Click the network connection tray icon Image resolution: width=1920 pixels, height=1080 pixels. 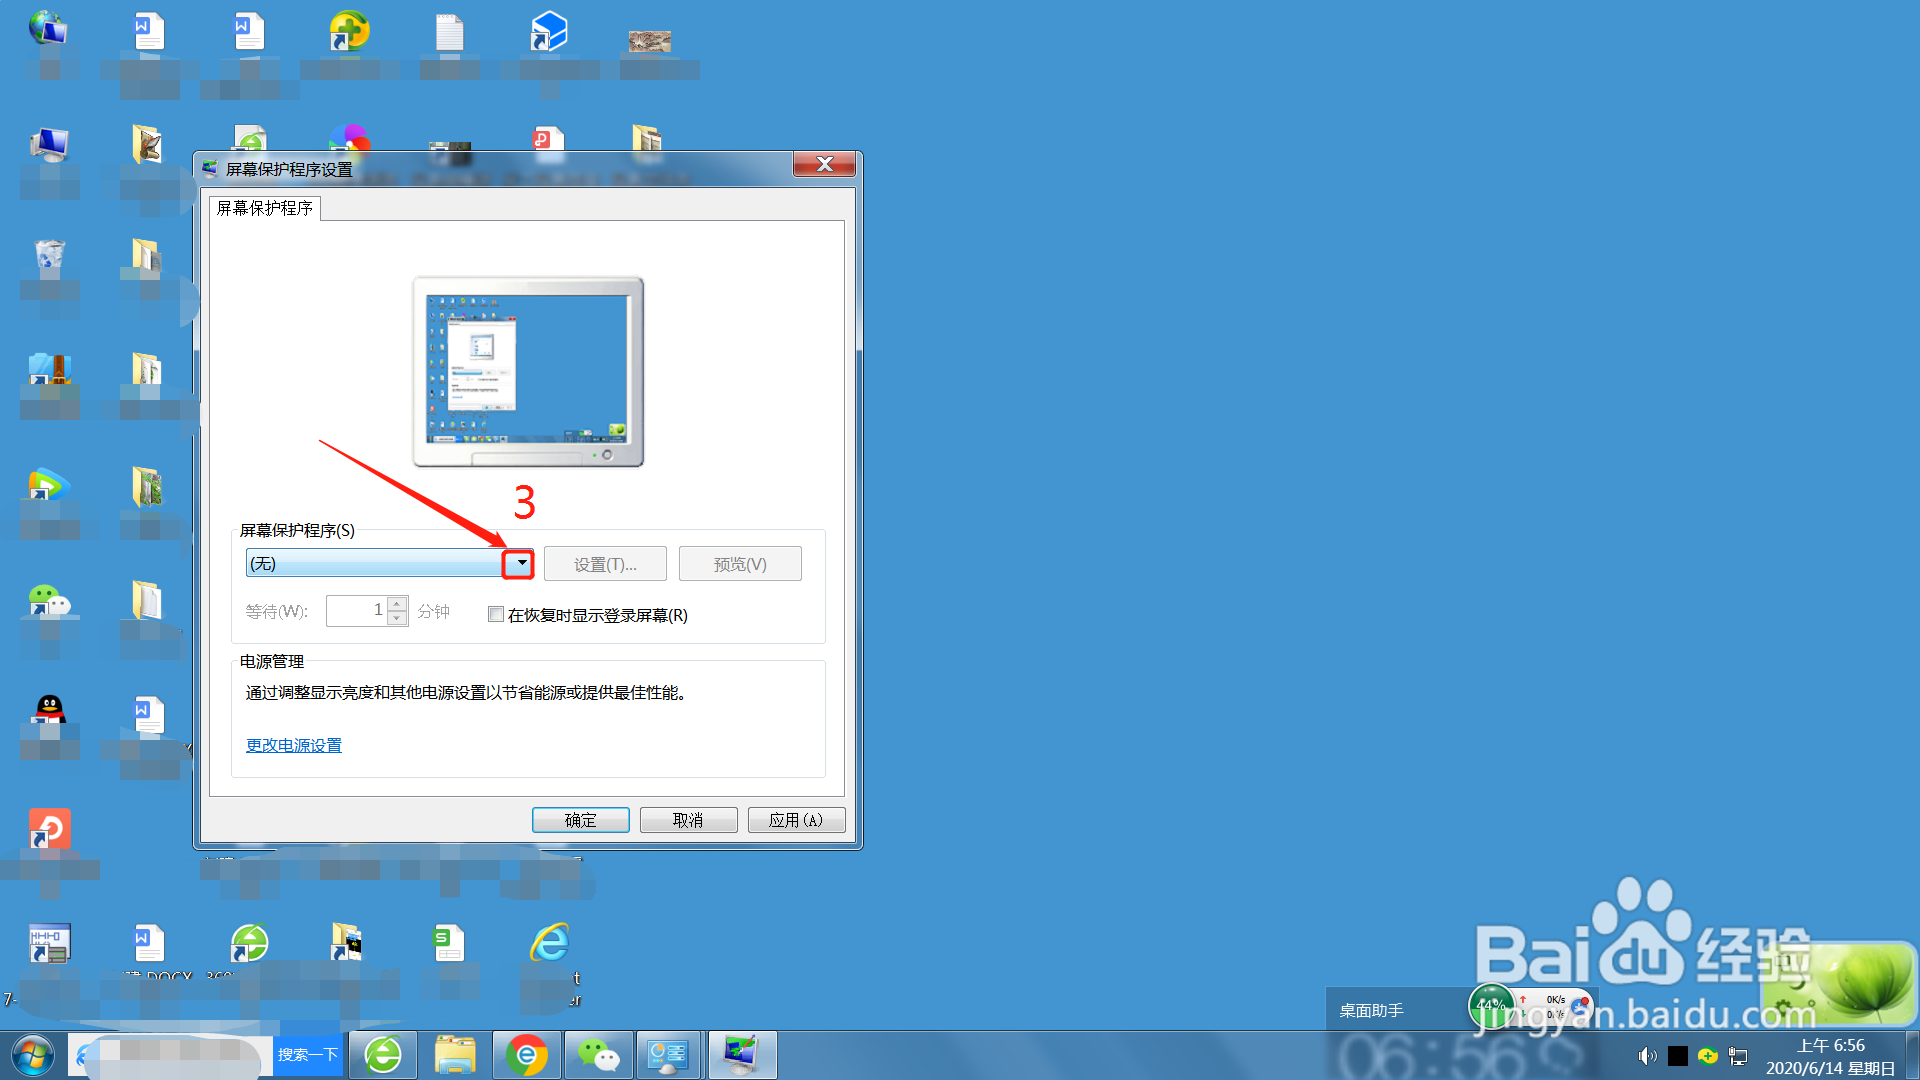pyautogui.click(x=1738, y=1056)
